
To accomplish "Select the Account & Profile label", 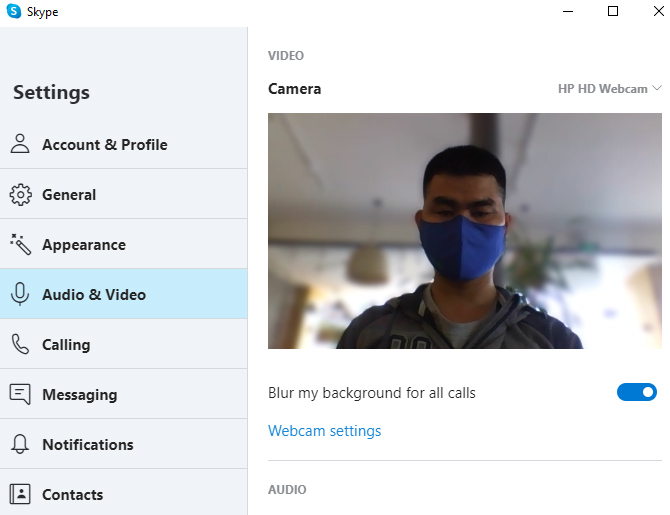I will [104, 144].
